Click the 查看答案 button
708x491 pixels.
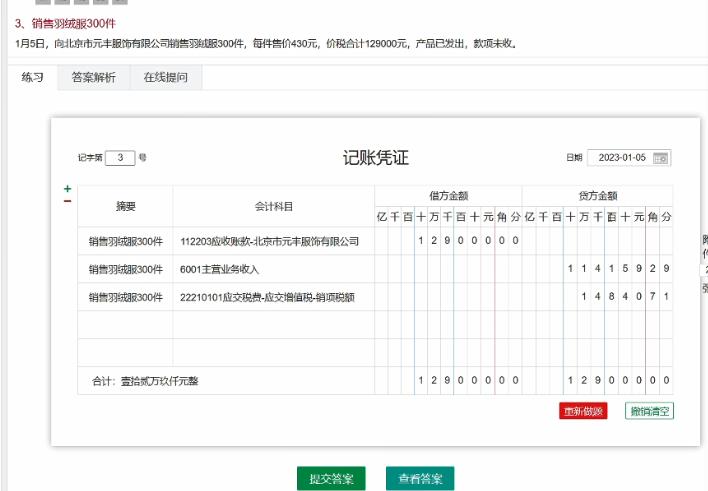pyautogui.click(x=420, y=478)
